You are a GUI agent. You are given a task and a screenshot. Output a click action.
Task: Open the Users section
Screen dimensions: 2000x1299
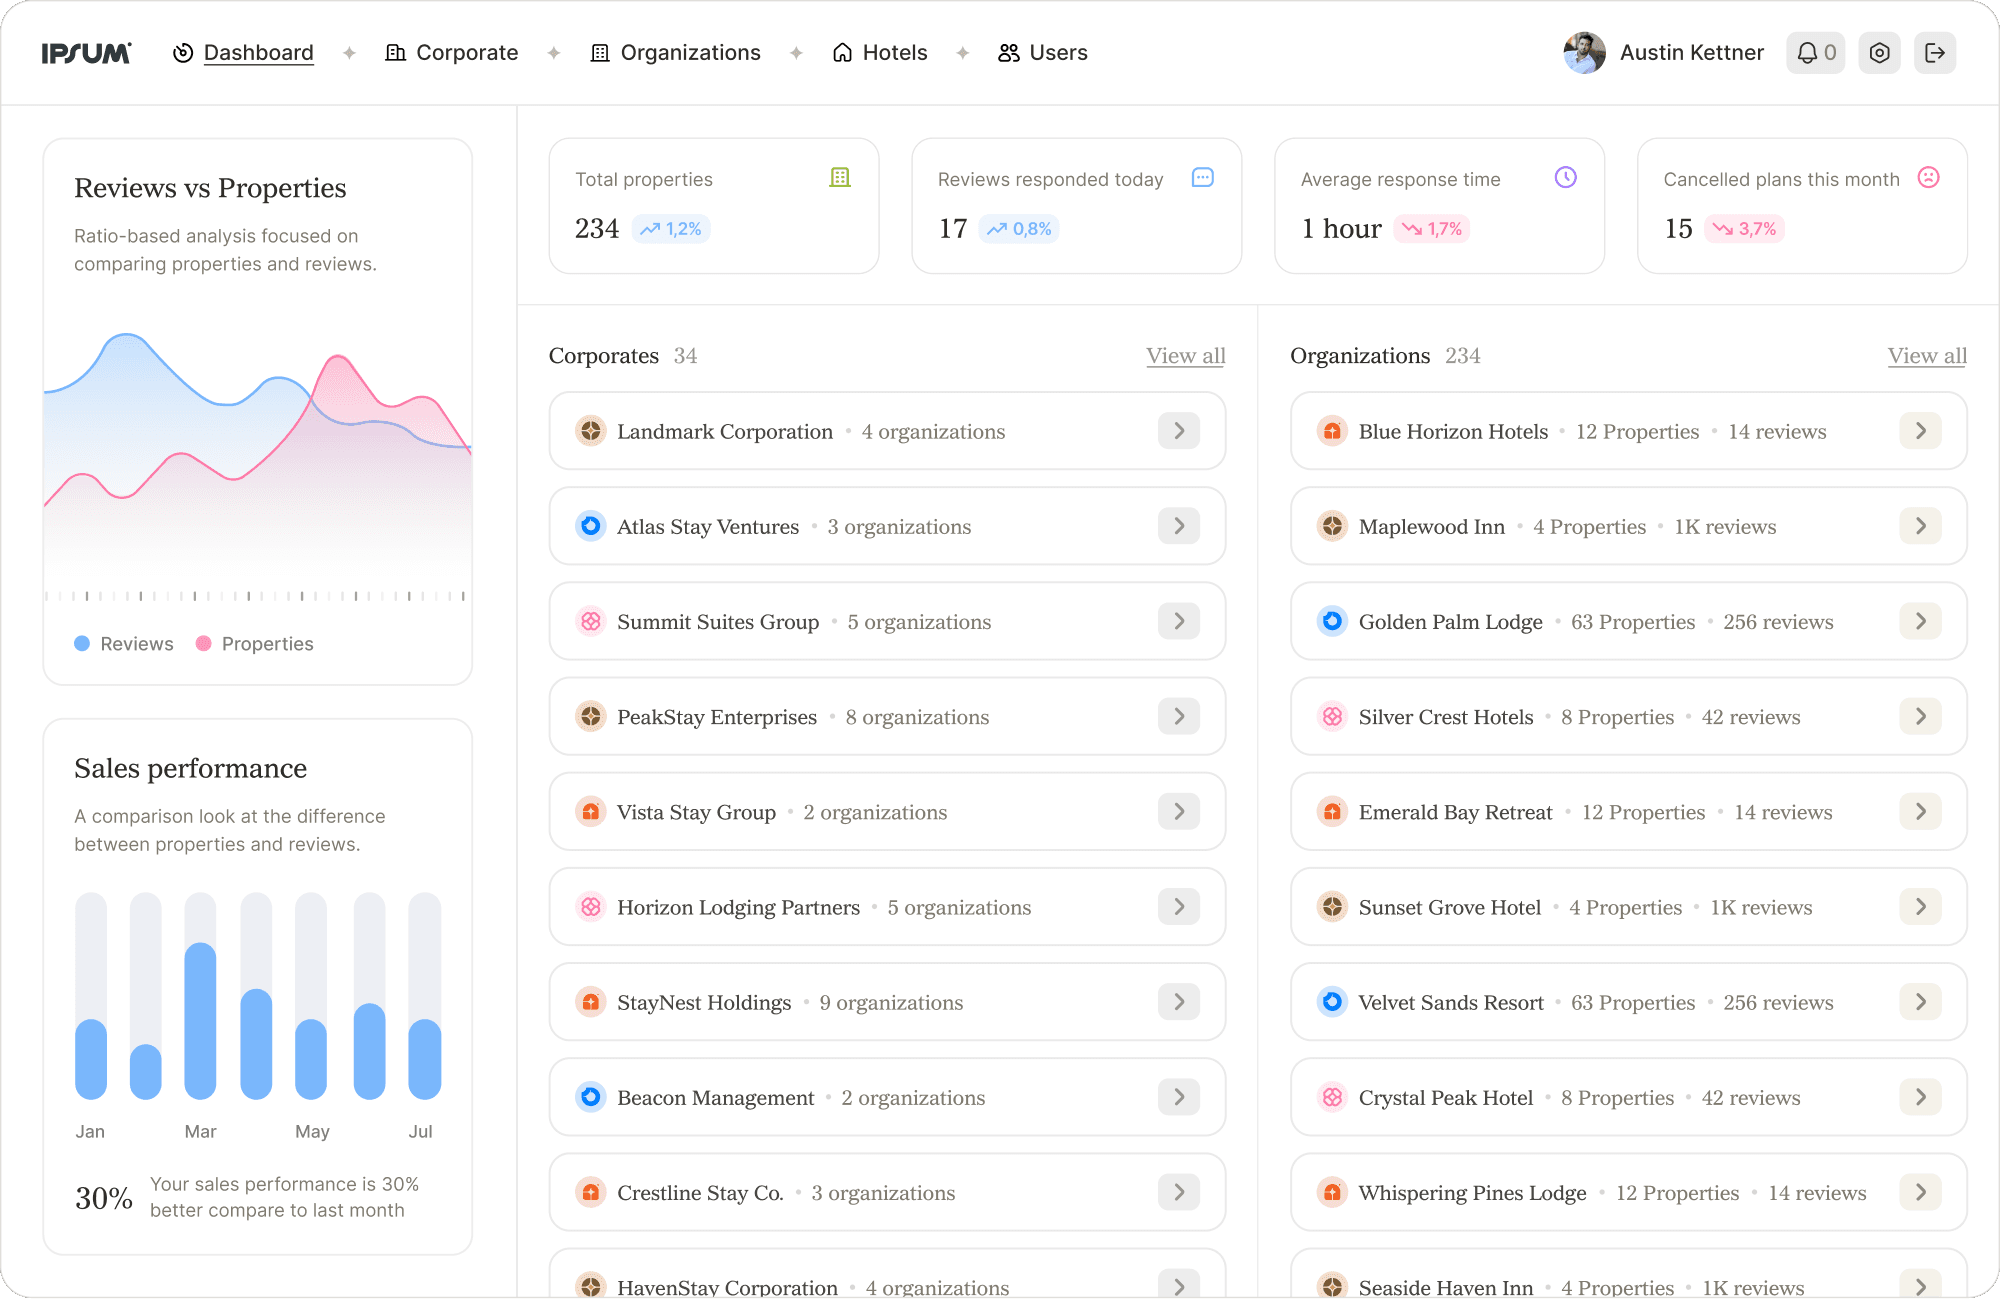point(1042,52)
